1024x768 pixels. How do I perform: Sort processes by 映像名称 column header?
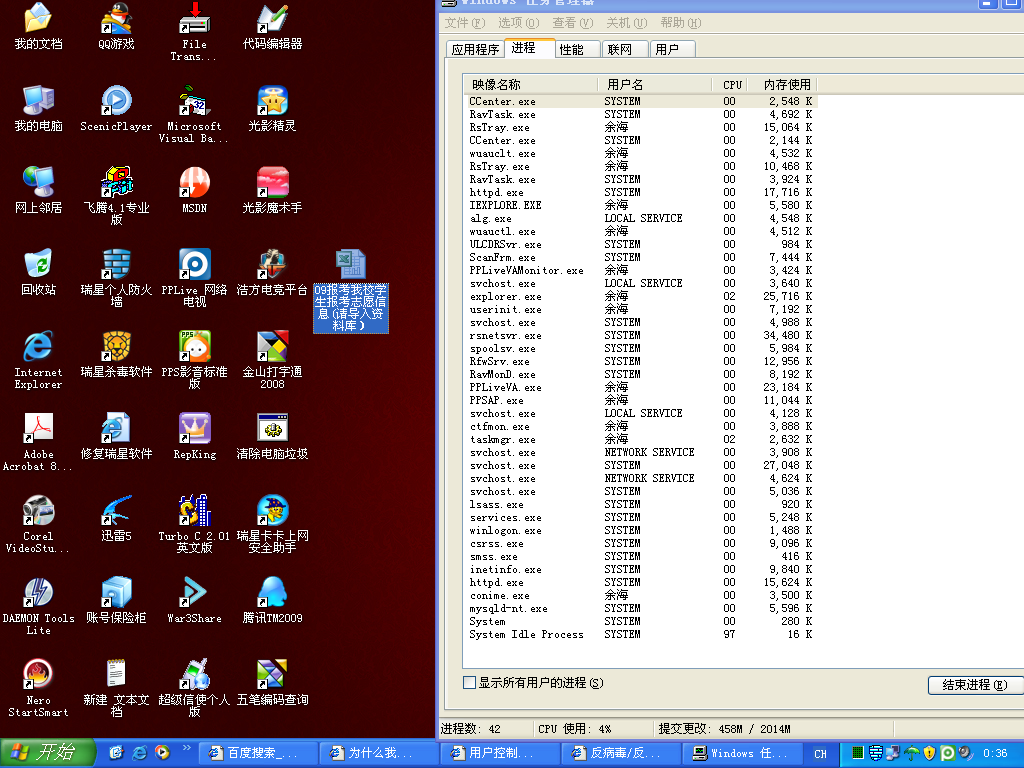(531, 85)
